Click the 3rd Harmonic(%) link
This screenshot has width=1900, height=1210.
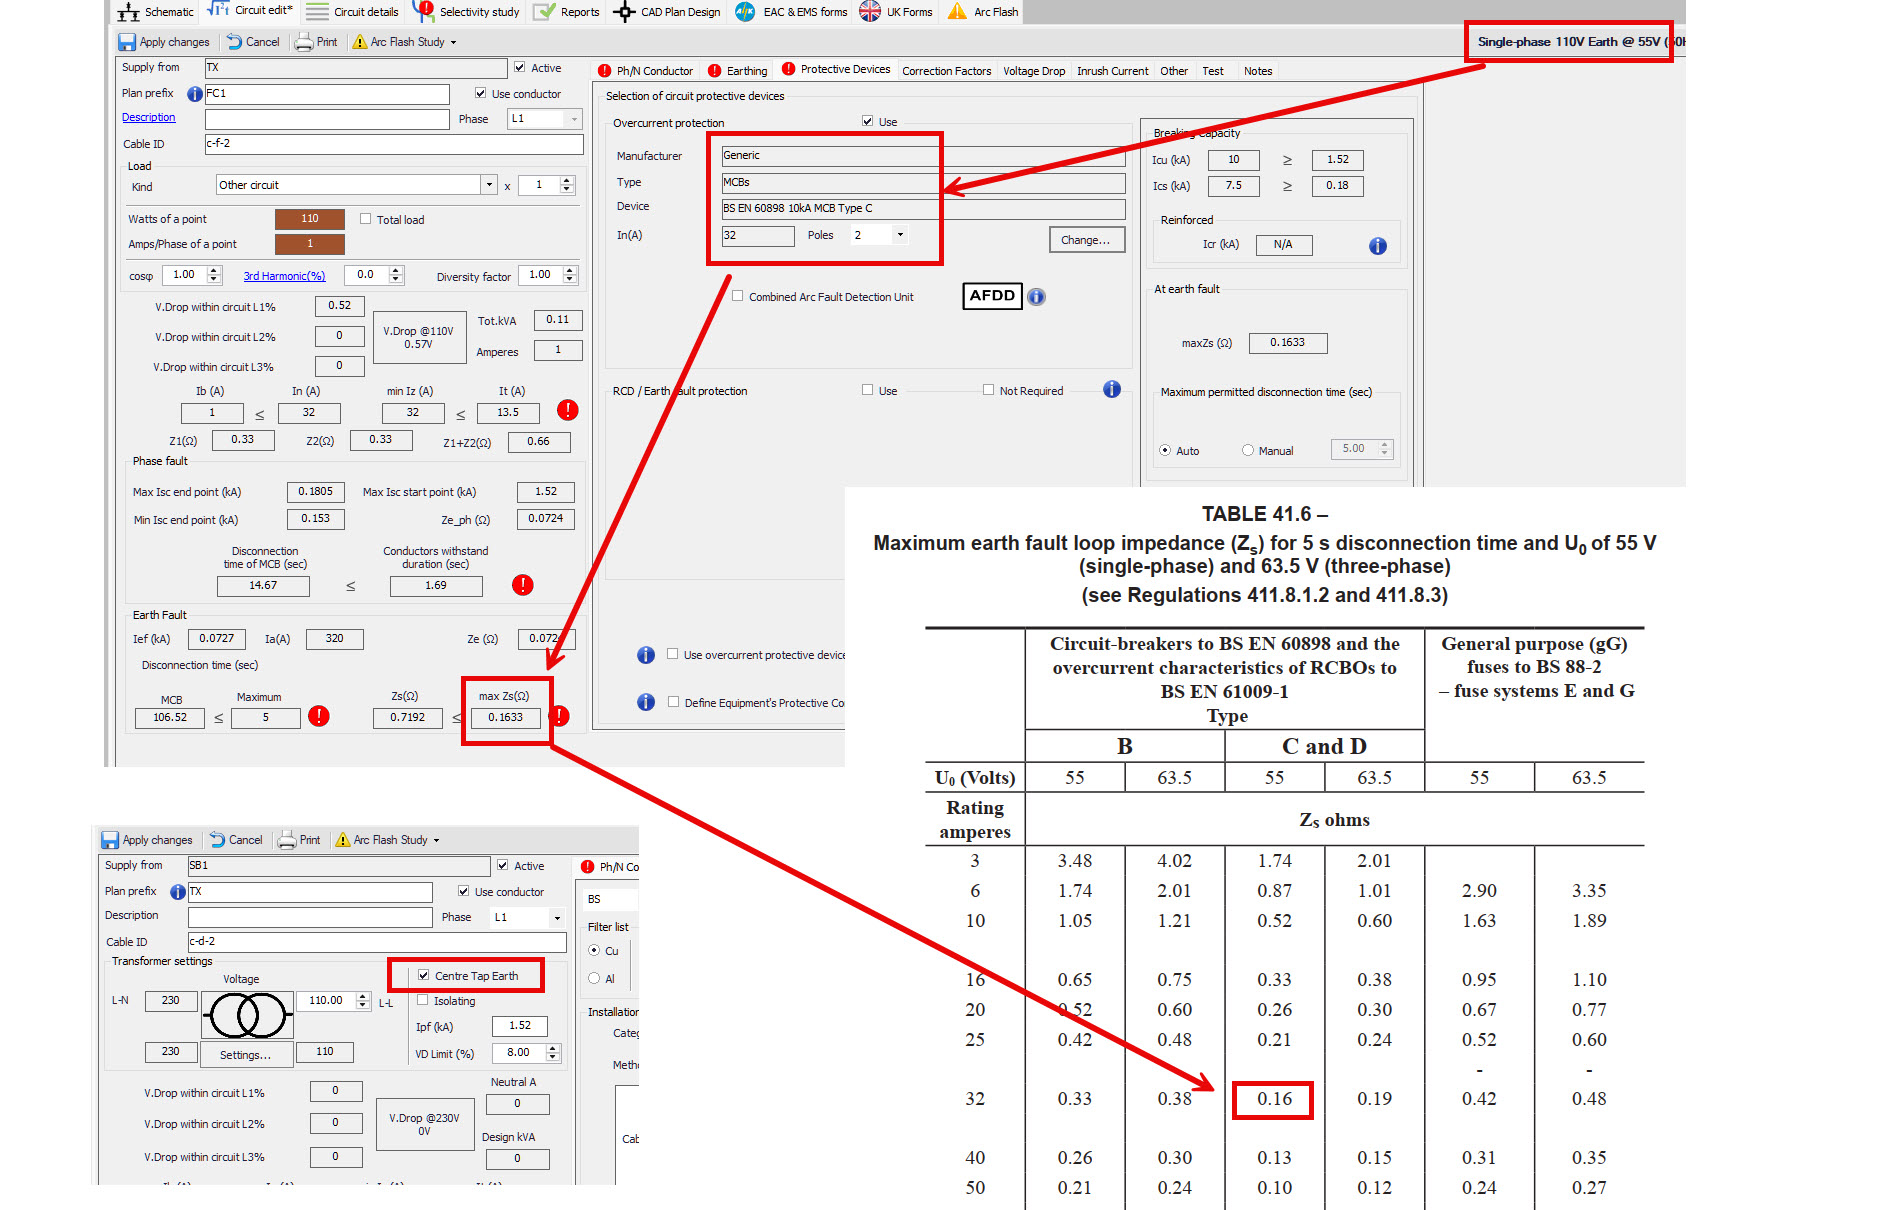[284, 276]
